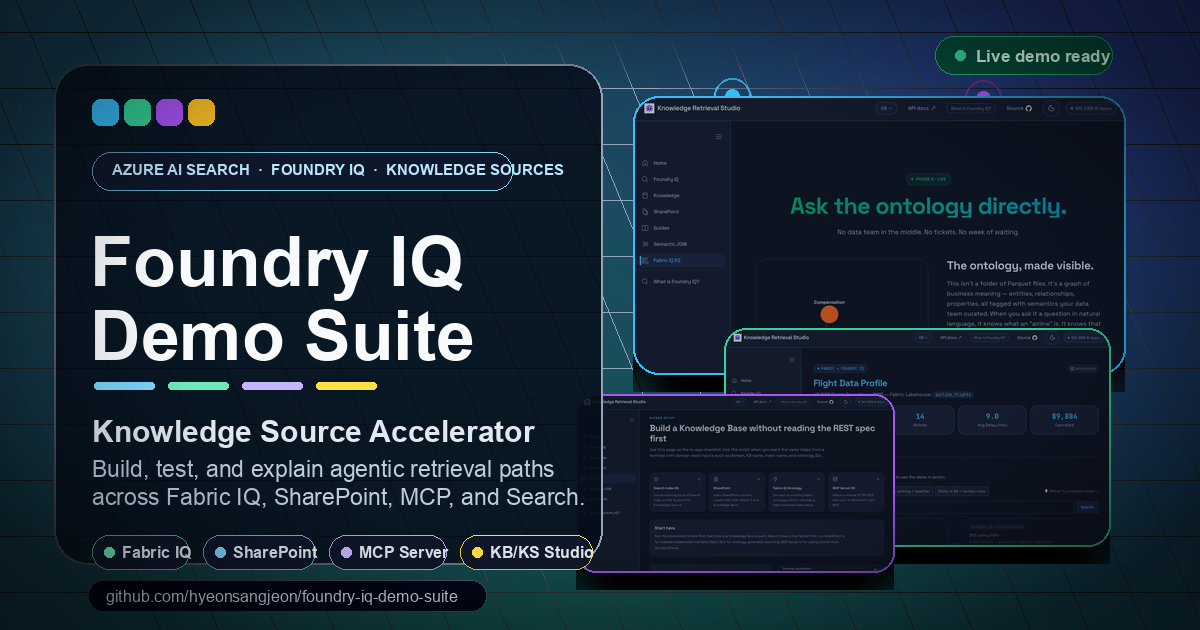Open API docs link in top window
Image resolution: width=1200 pixels, height=630 pixels.
tap(922, 108)
